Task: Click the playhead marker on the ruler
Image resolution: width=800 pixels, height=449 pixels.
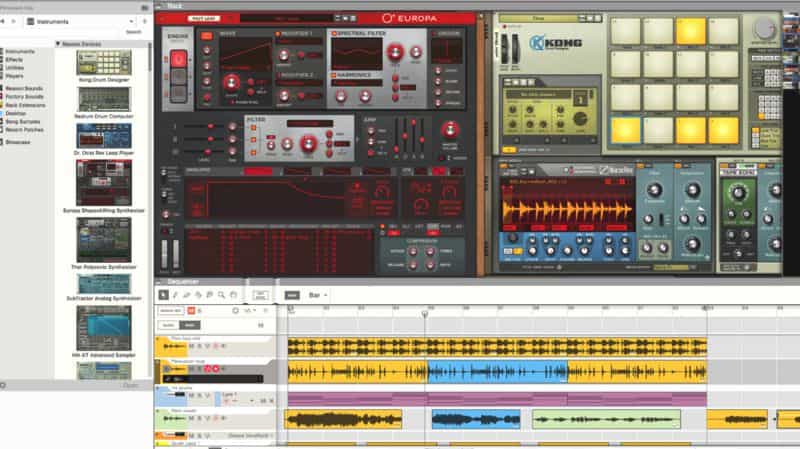Action: coord(425,314)
